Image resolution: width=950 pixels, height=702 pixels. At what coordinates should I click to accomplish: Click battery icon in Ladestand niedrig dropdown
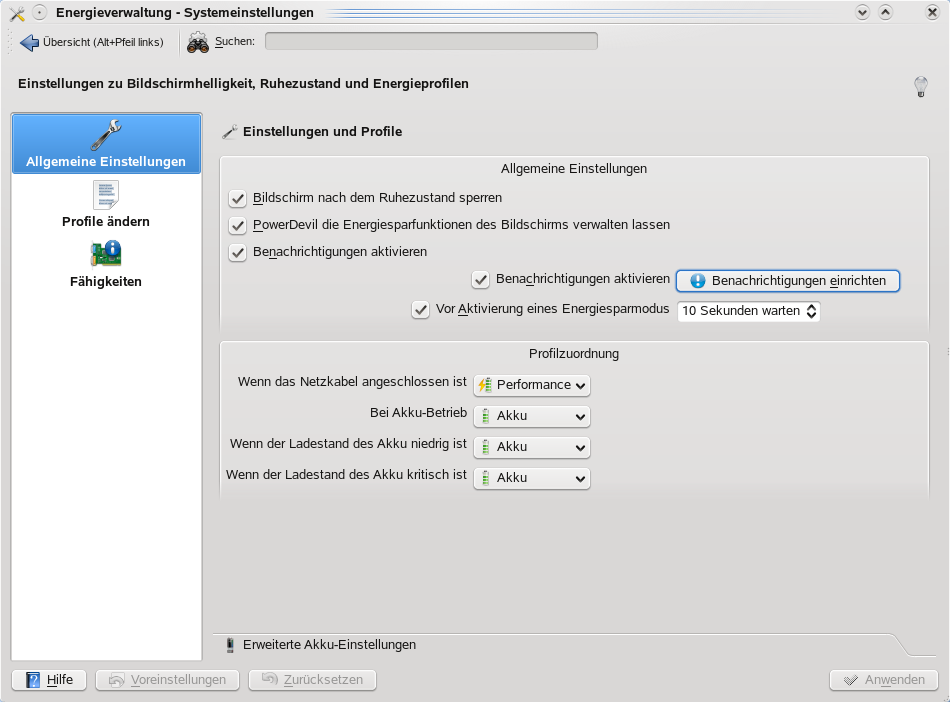coord(485,447)
